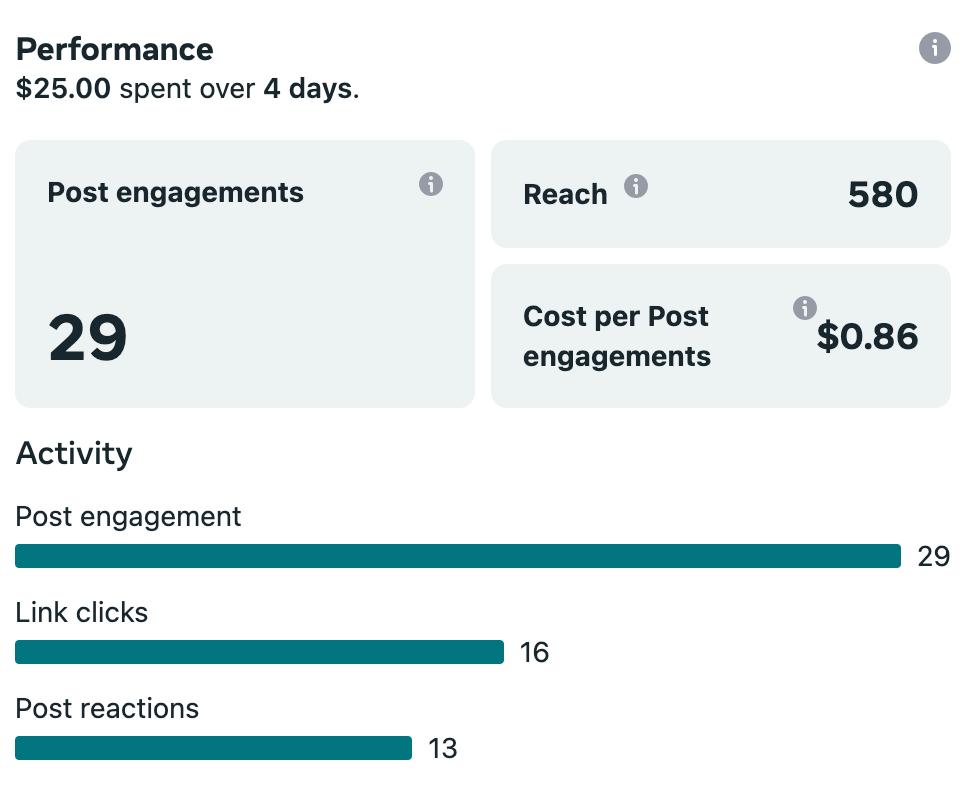Open the Post engagements info tooltip icon

[x=431, y=184]
